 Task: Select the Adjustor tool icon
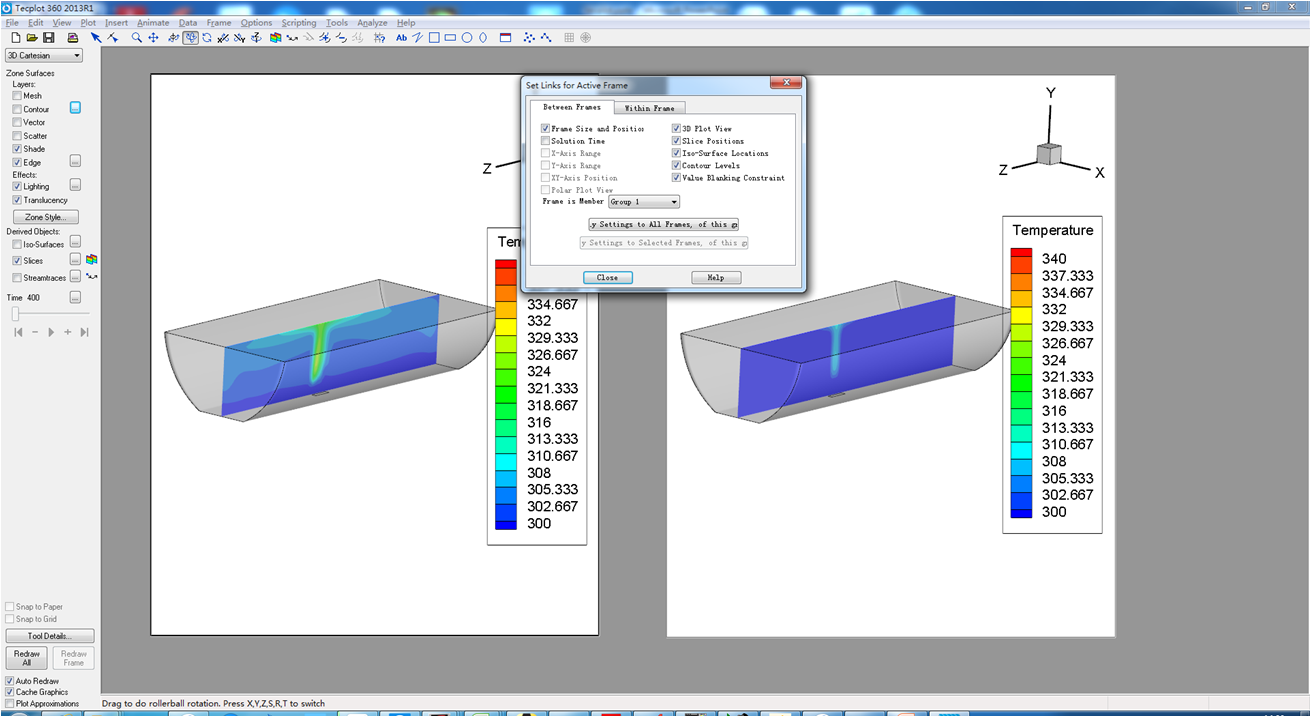tap(113, 38)
